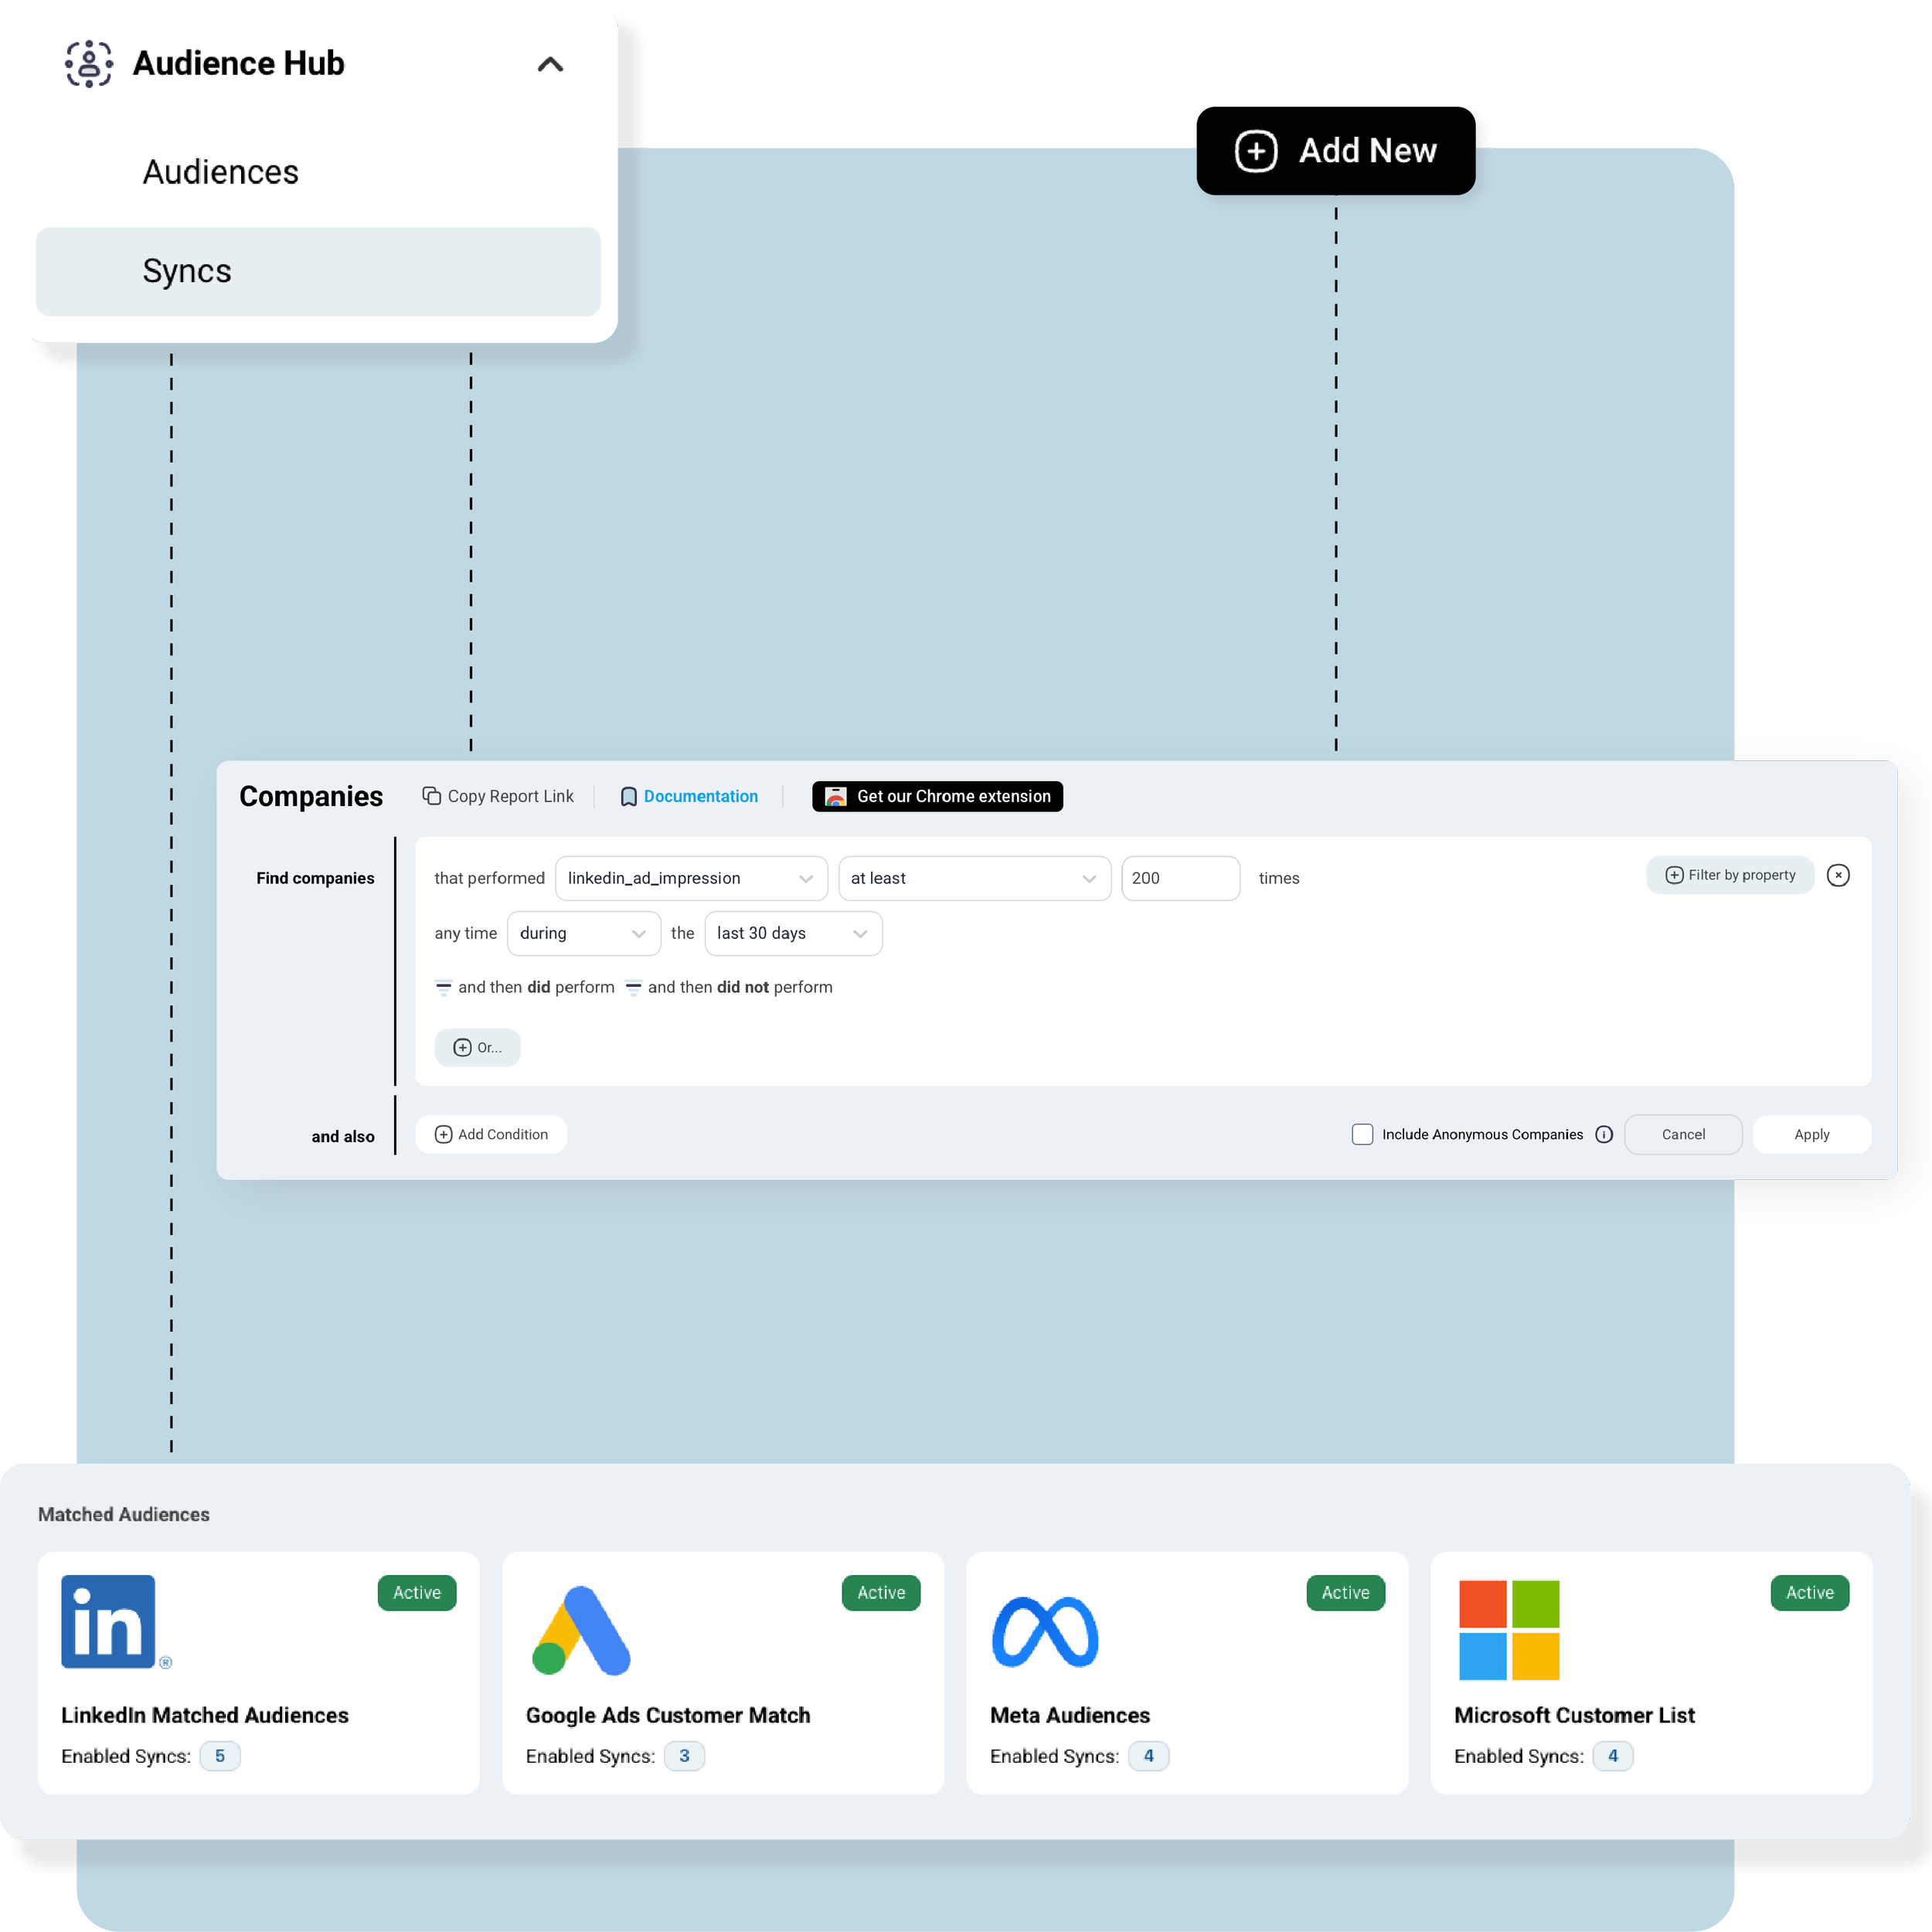Open the 'during' time dropdown
The height and width of the screenshot is (1932, 1932).
pyautogui.click(x=584, y=933)
